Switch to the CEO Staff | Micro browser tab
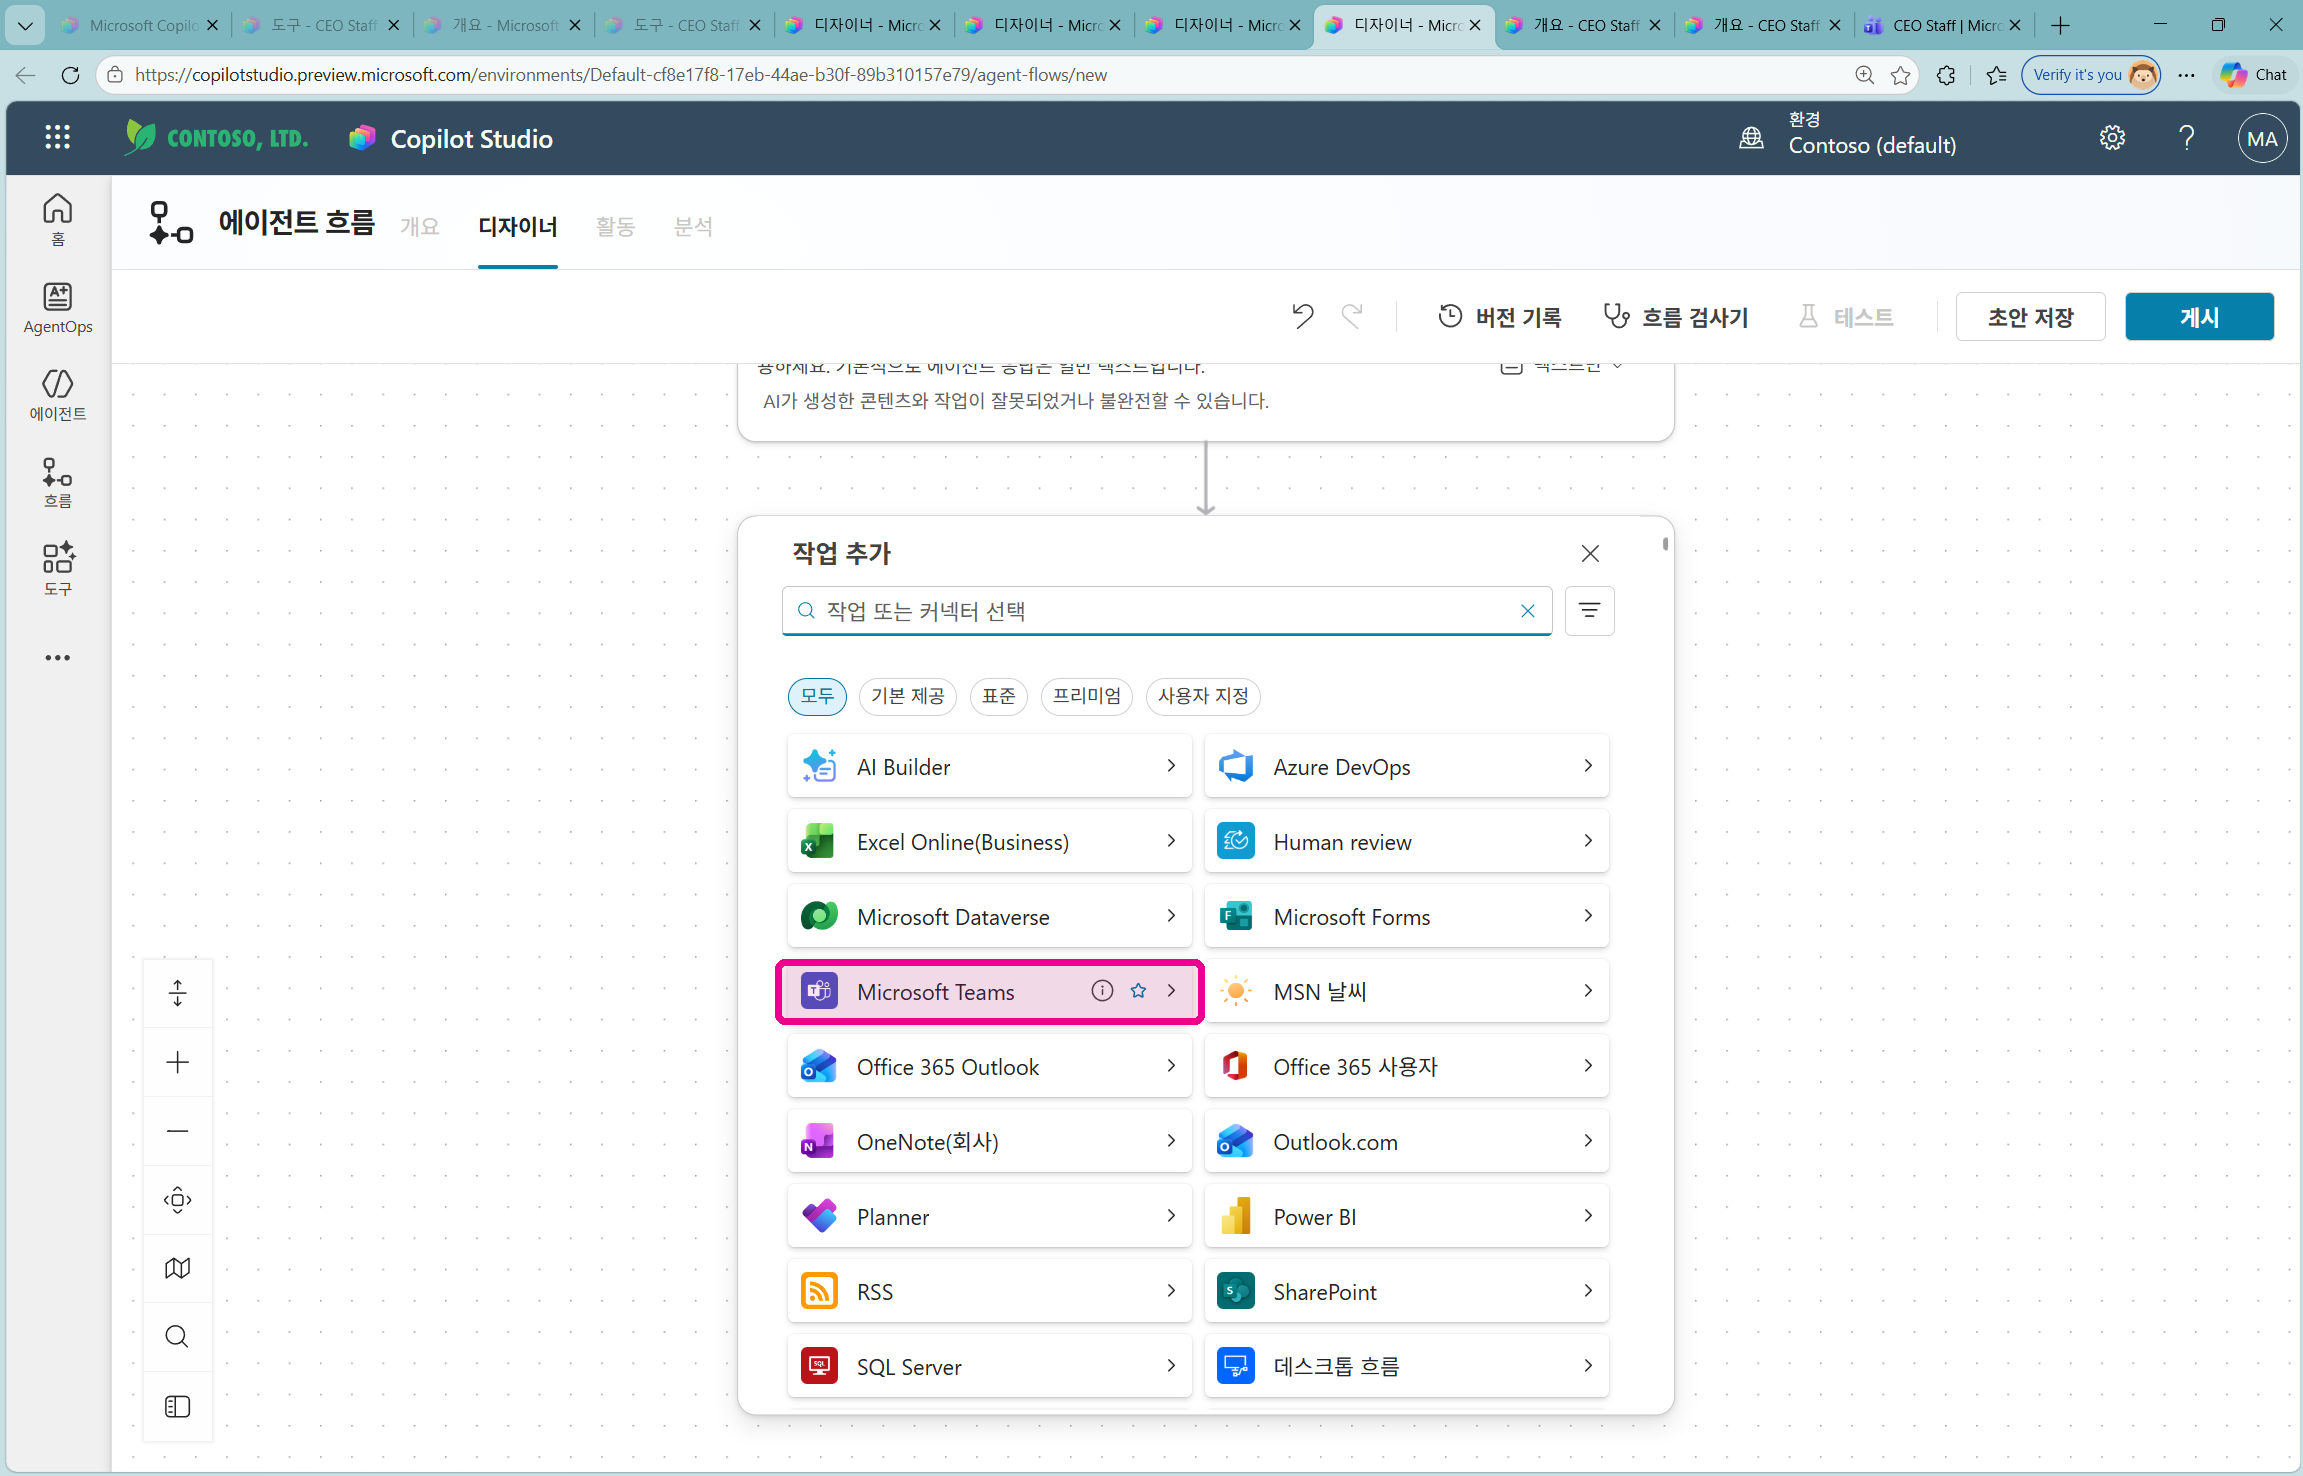Screen dimensions: 2303x1476 coord(1942,25)
